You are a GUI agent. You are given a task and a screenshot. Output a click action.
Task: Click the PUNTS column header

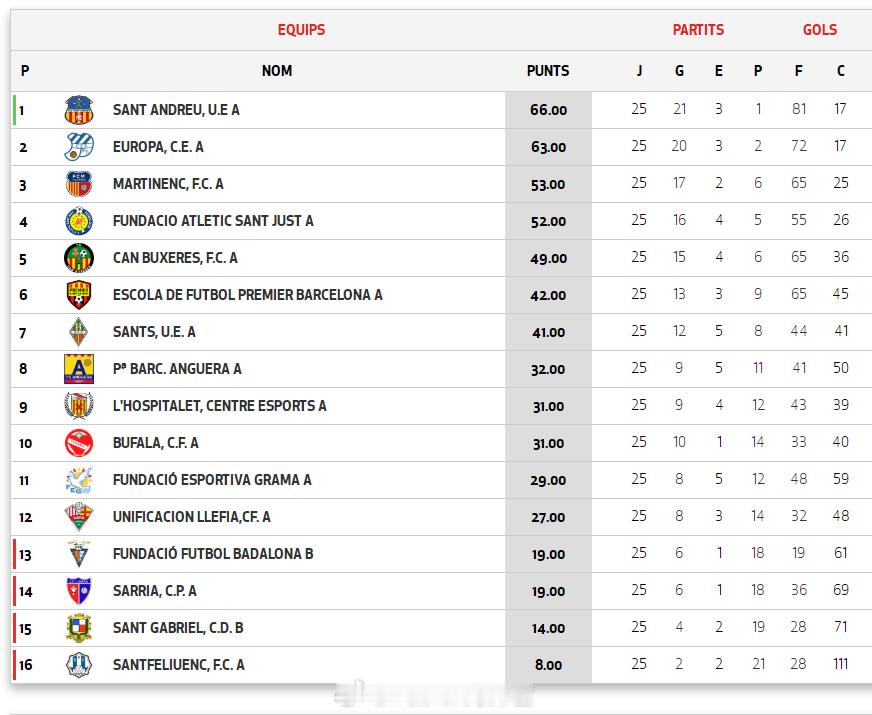(x=547, y=71)
